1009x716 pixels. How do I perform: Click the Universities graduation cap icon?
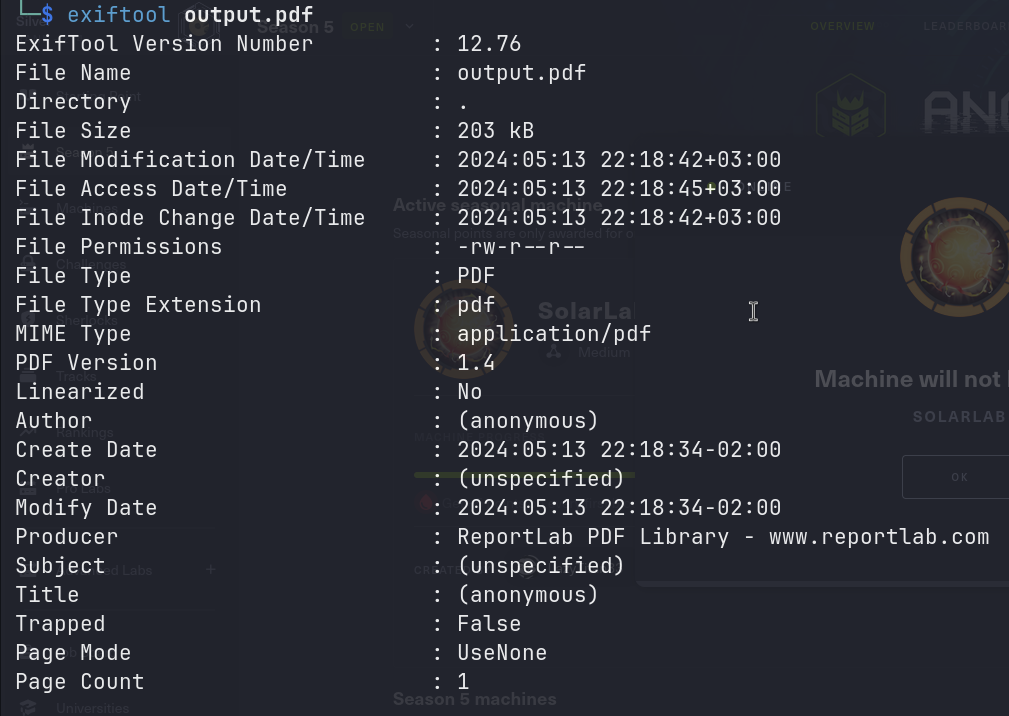27,708
